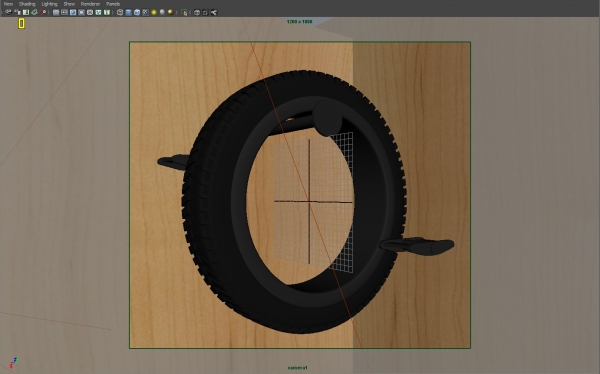Click the camera Bookmarks icon
This screenshot has height=374, width=600.
click(x=26, y=12)
